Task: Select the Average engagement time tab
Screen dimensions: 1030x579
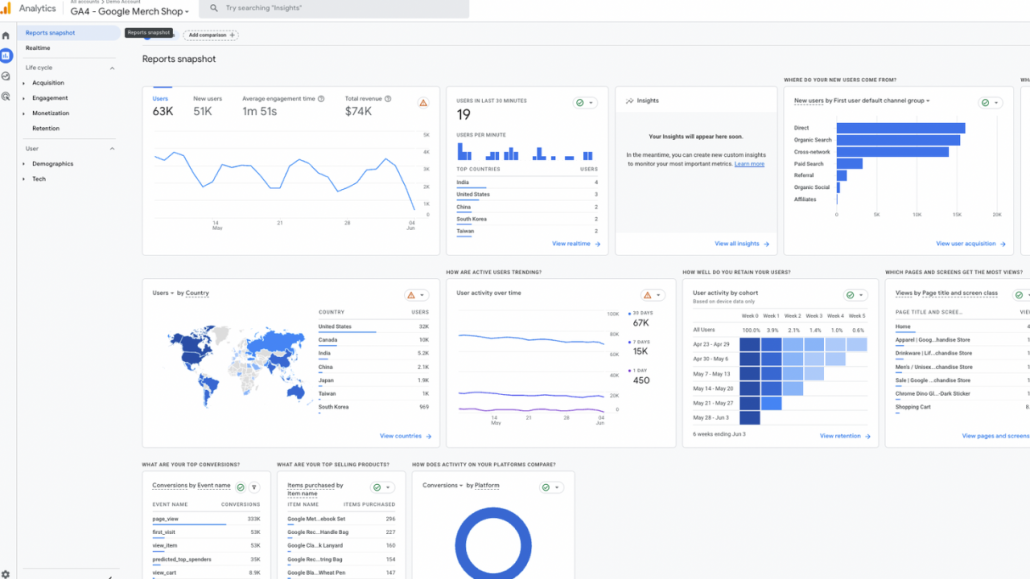Action: (282, 106)
